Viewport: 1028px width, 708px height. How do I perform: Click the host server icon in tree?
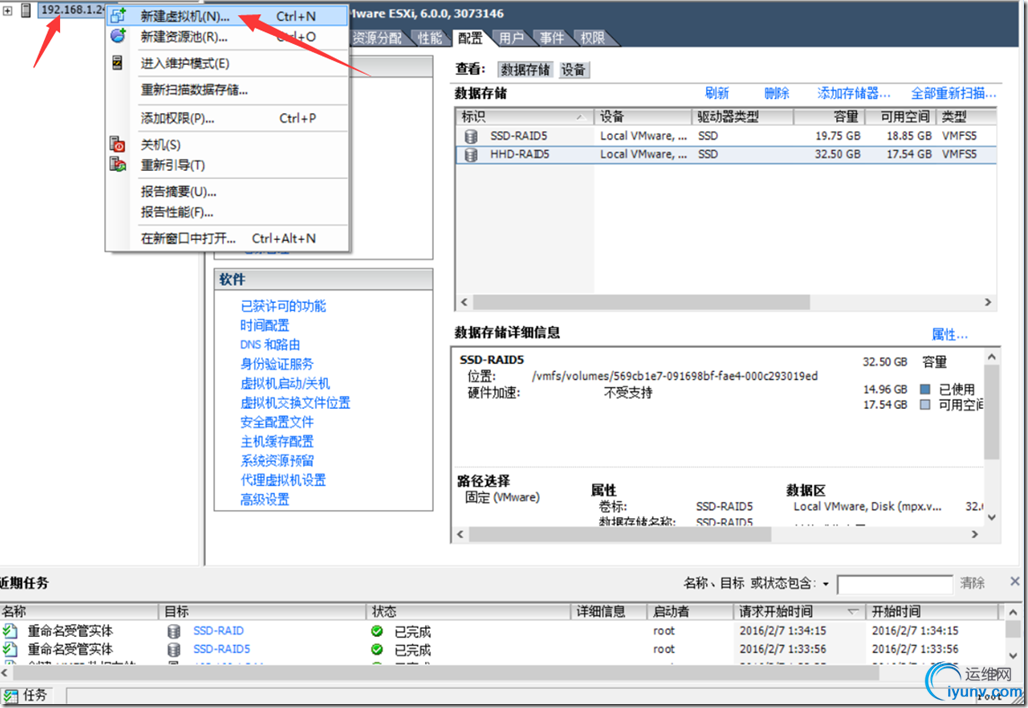26,10
